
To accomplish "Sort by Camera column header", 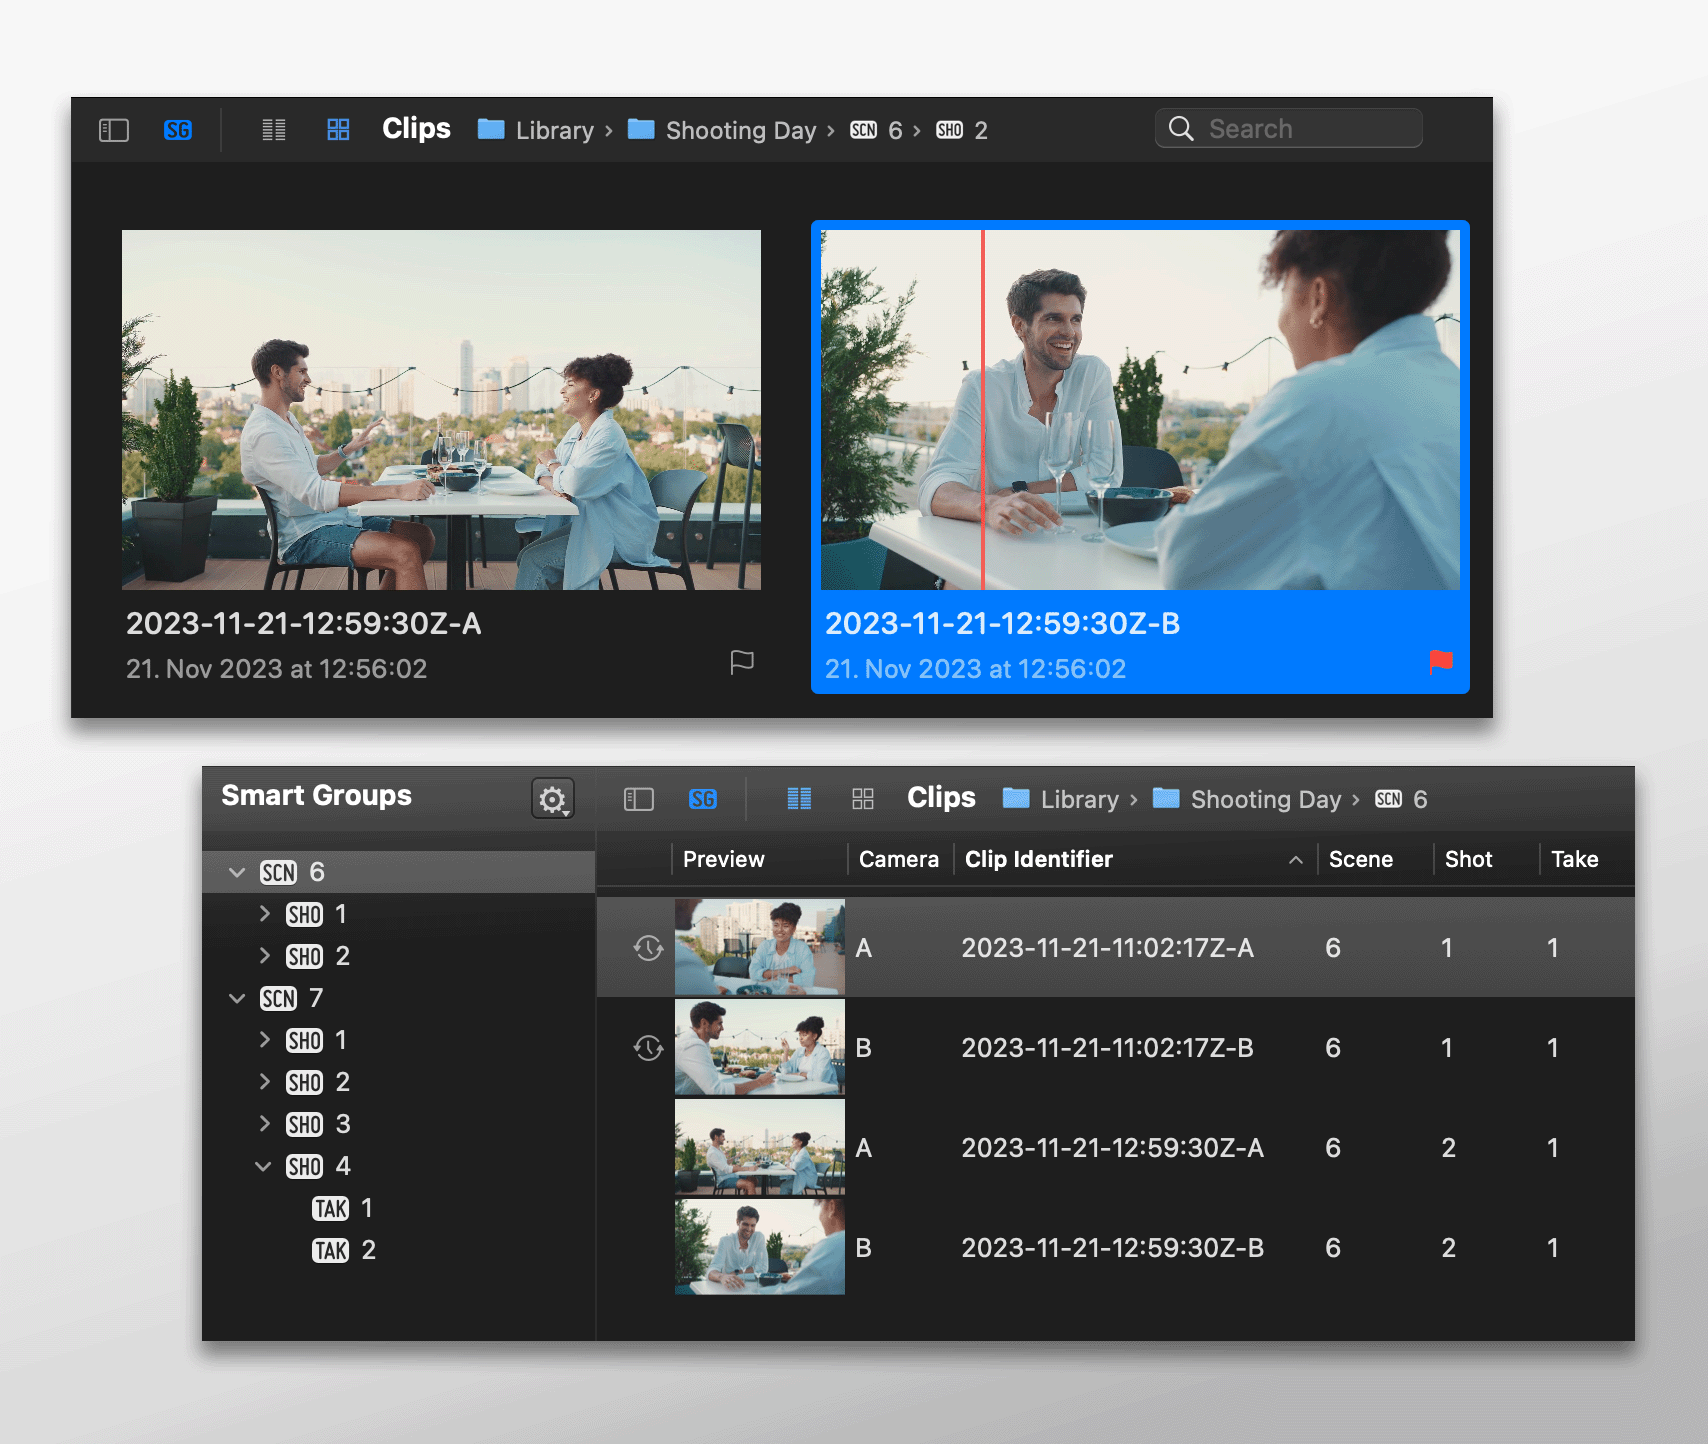I will [898, 859].
